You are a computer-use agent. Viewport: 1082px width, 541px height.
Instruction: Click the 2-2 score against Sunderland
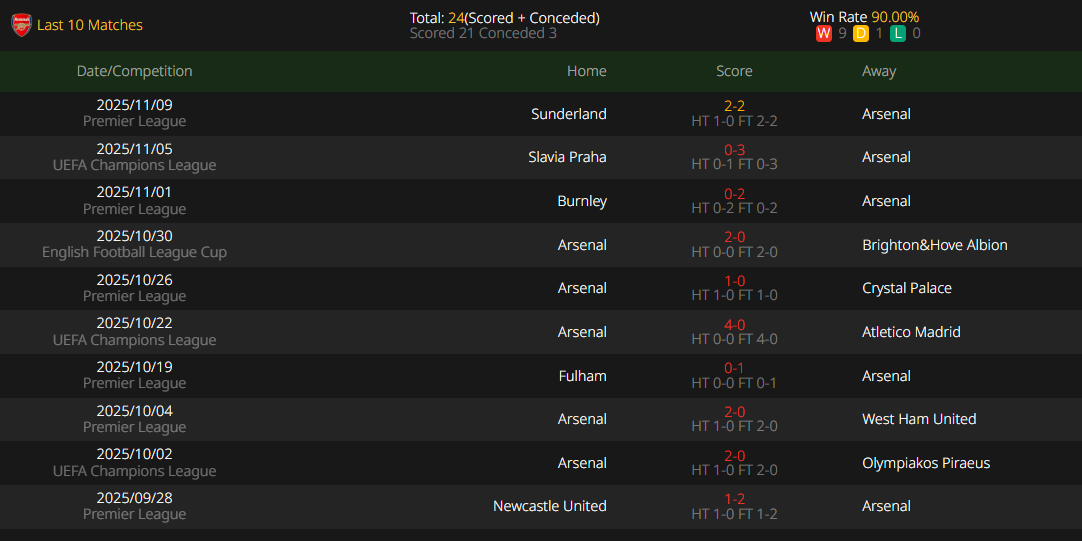[x=734, y=106]
